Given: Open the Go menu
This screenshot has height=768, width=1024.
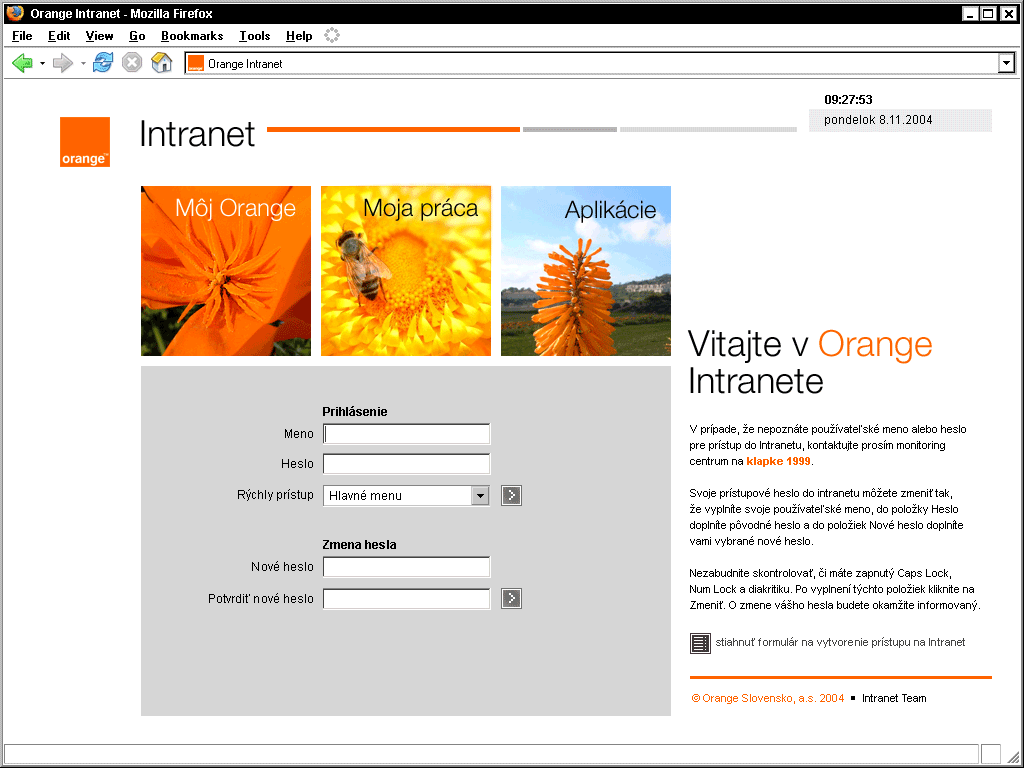Looking at the screenshot, I should 137,36.
